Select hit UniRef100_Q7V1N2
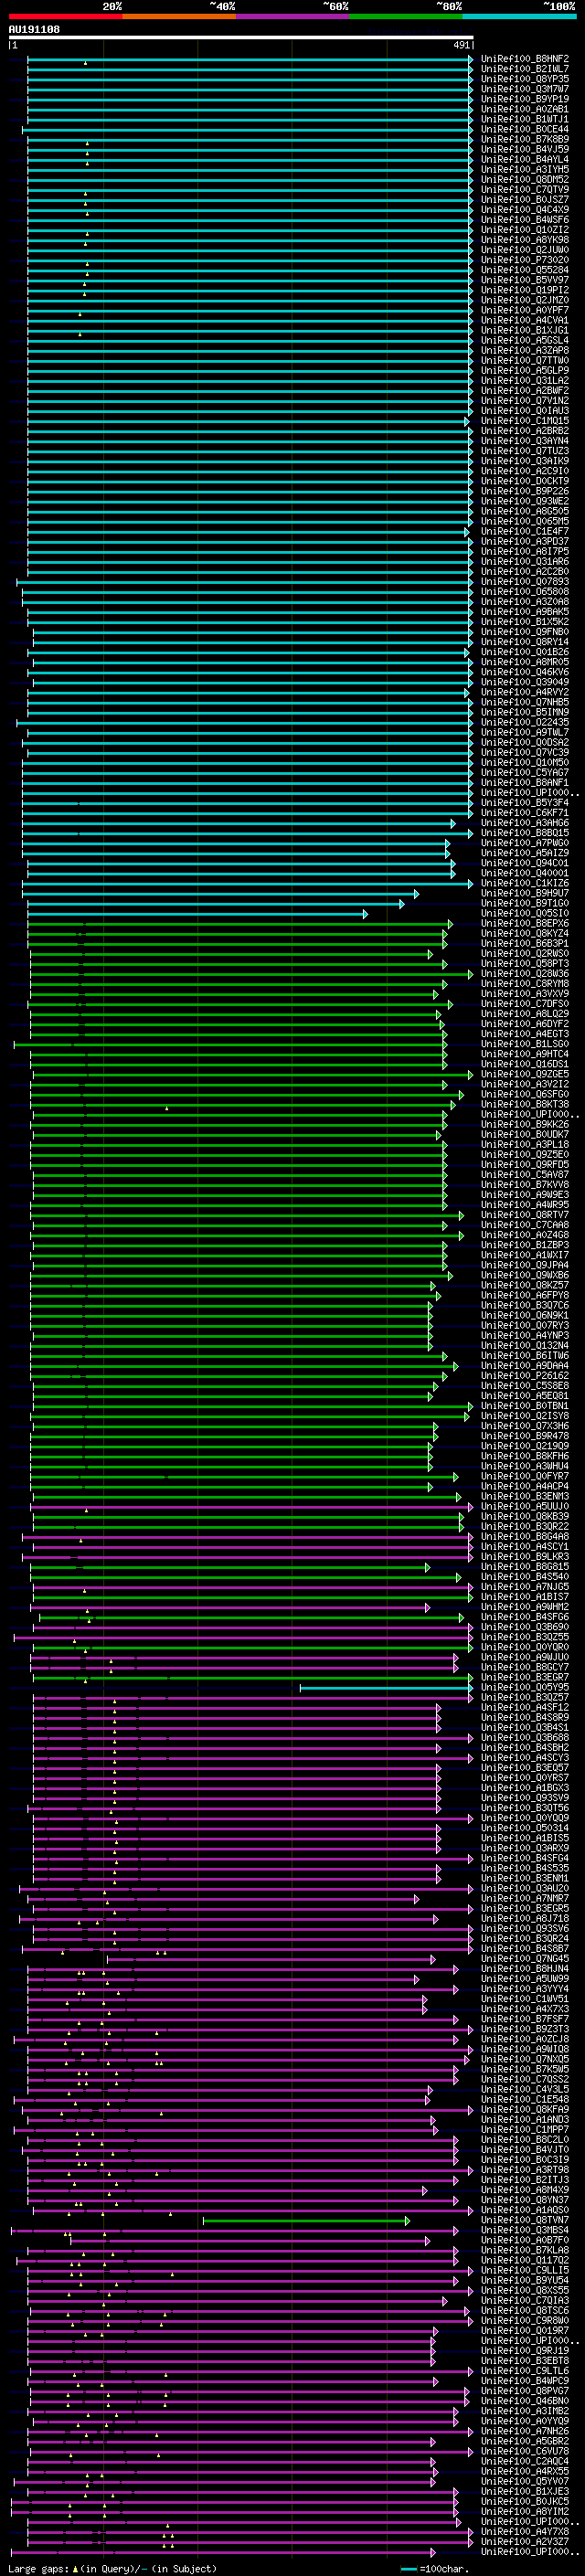This screenshot has width=585, height=2576. tap(525, 401)
